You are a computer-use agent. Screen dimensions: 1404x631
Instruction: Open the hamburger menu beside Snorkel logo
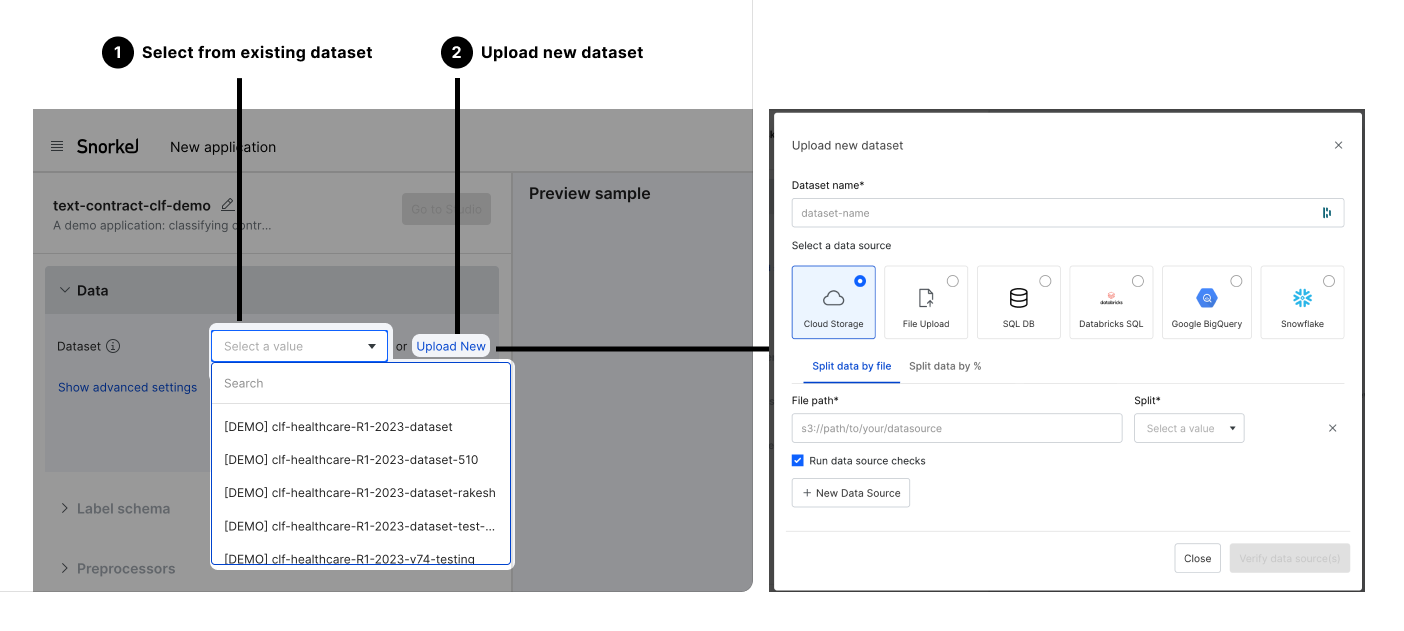[x=57, y=146]
